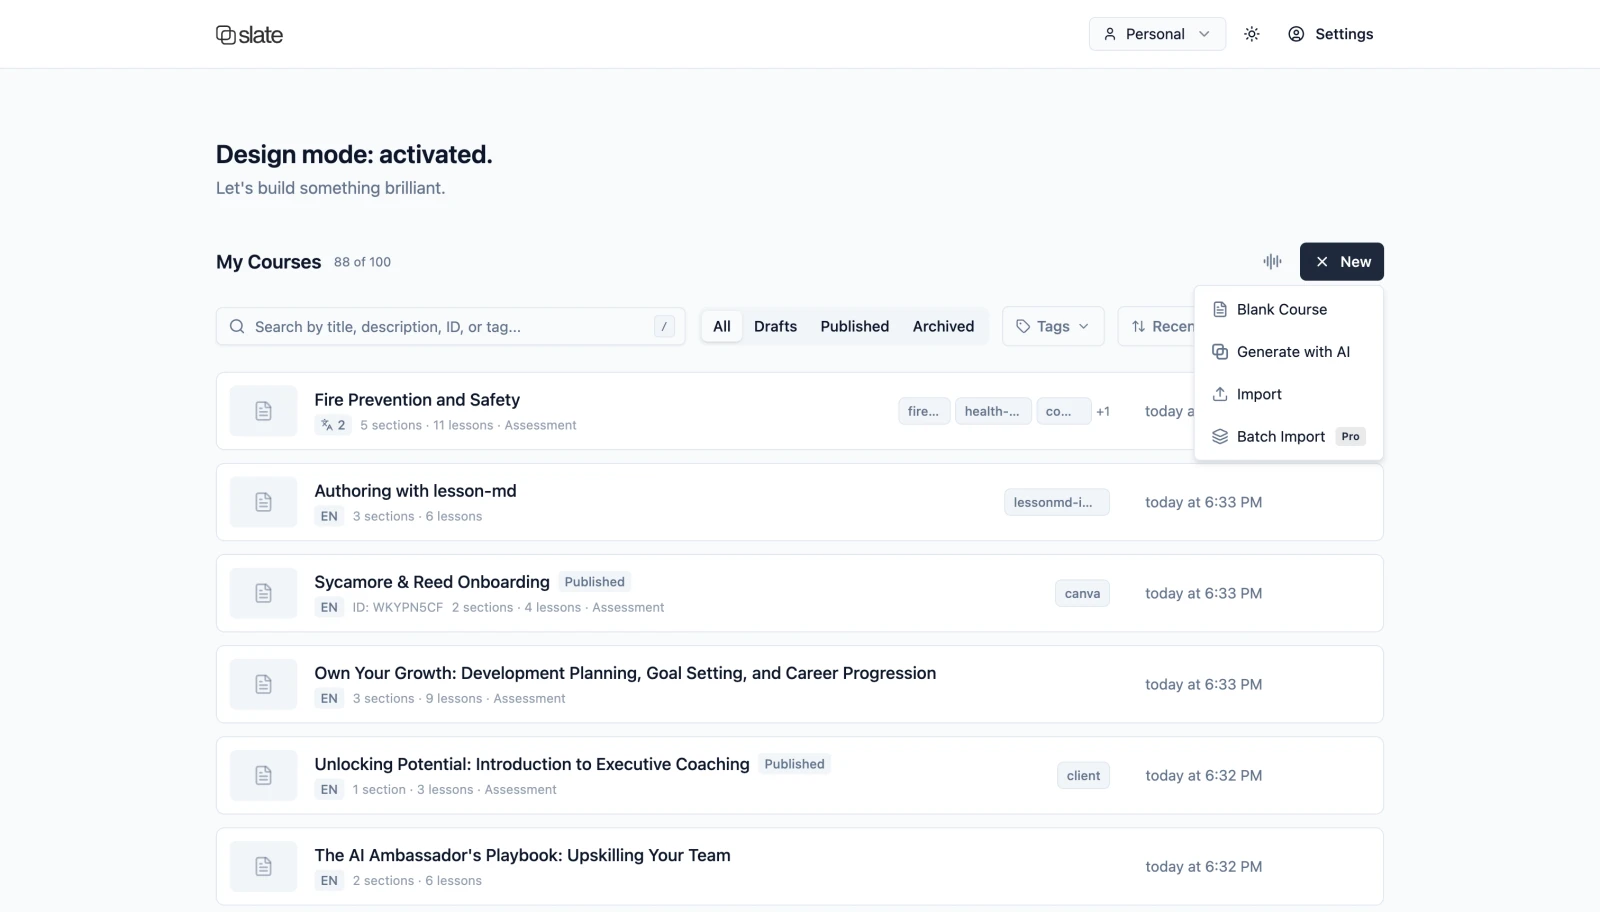Select Generate with AI menu item

(1288, 352)
